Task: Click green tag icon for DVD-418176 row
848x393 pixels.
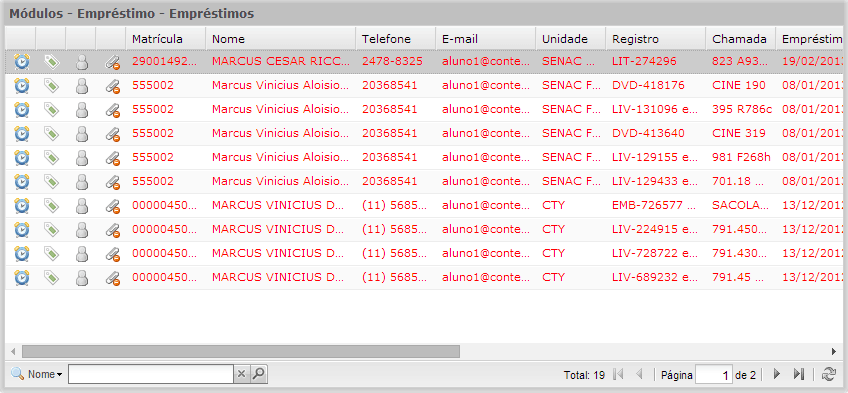Action: (x=51, y=85)
